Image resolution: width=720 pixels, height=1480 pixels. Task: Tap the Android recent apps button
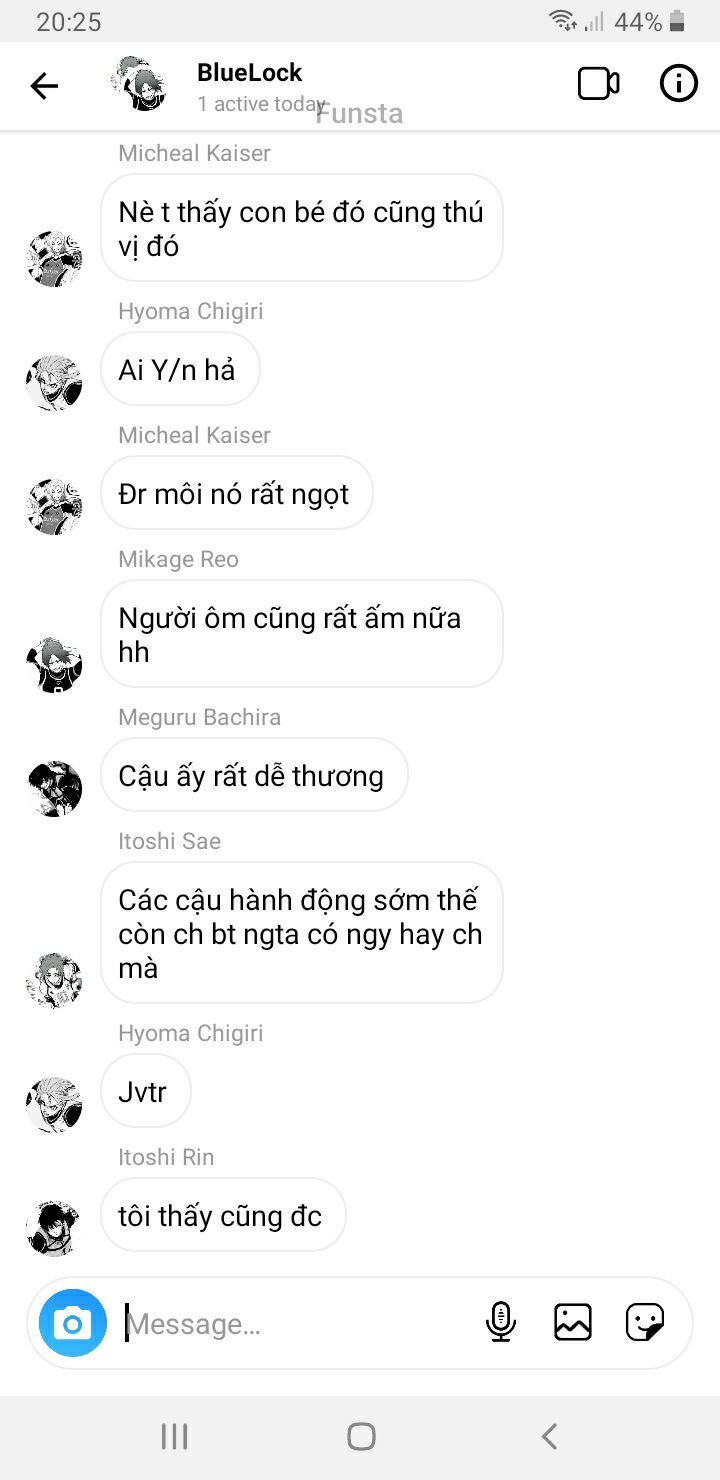click(x=175, y=1437)
